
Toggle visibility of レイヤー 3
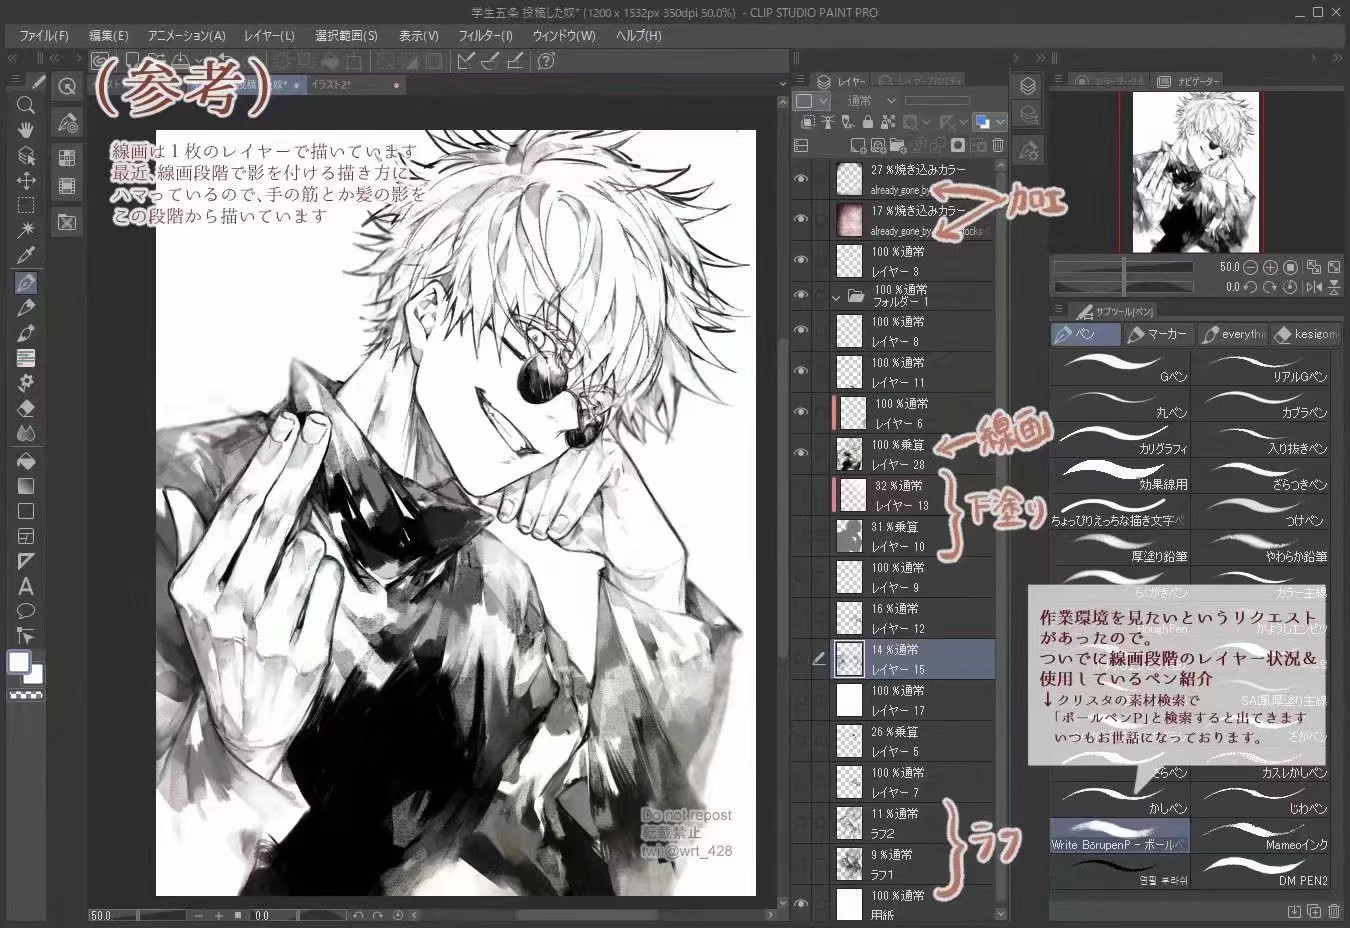tap(801, 260)
